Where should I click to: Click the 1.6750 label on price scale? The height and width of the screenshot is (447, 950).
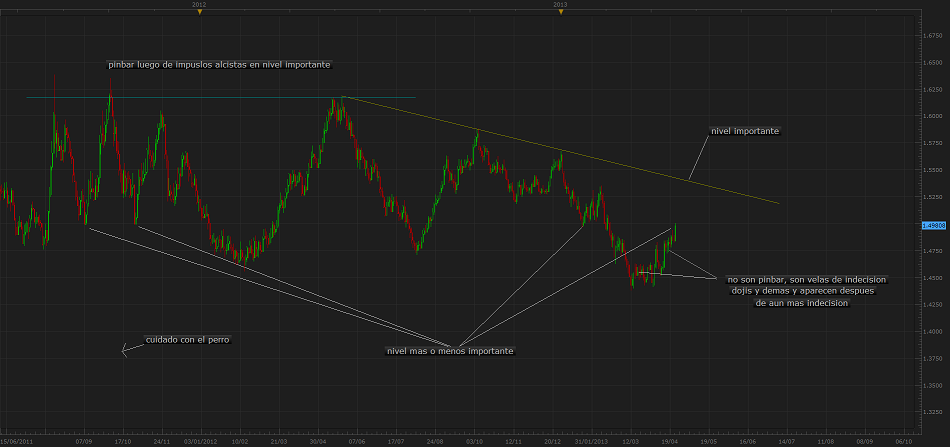point(932,34)
